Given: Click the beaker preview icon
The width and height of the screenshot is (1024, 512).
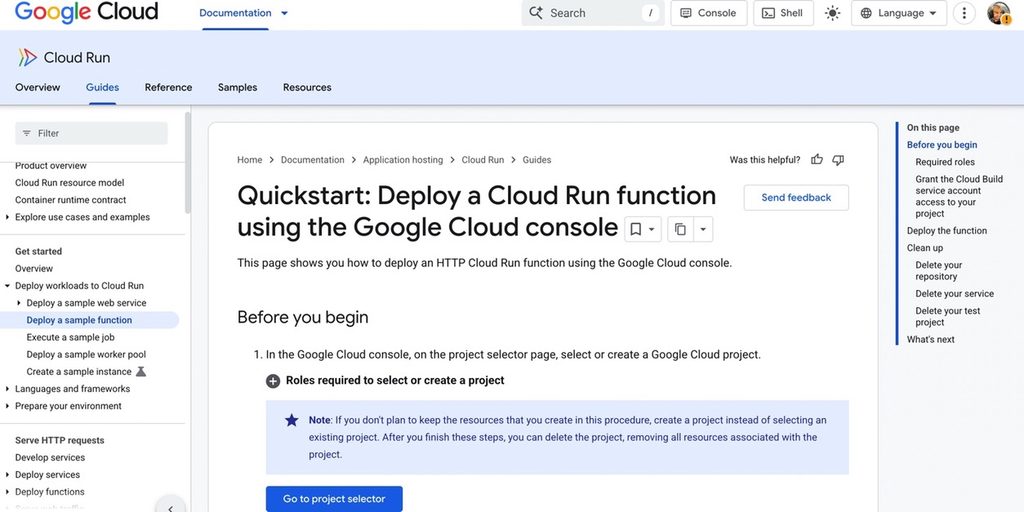Looking at the screenshot, I should coord(140,372).
